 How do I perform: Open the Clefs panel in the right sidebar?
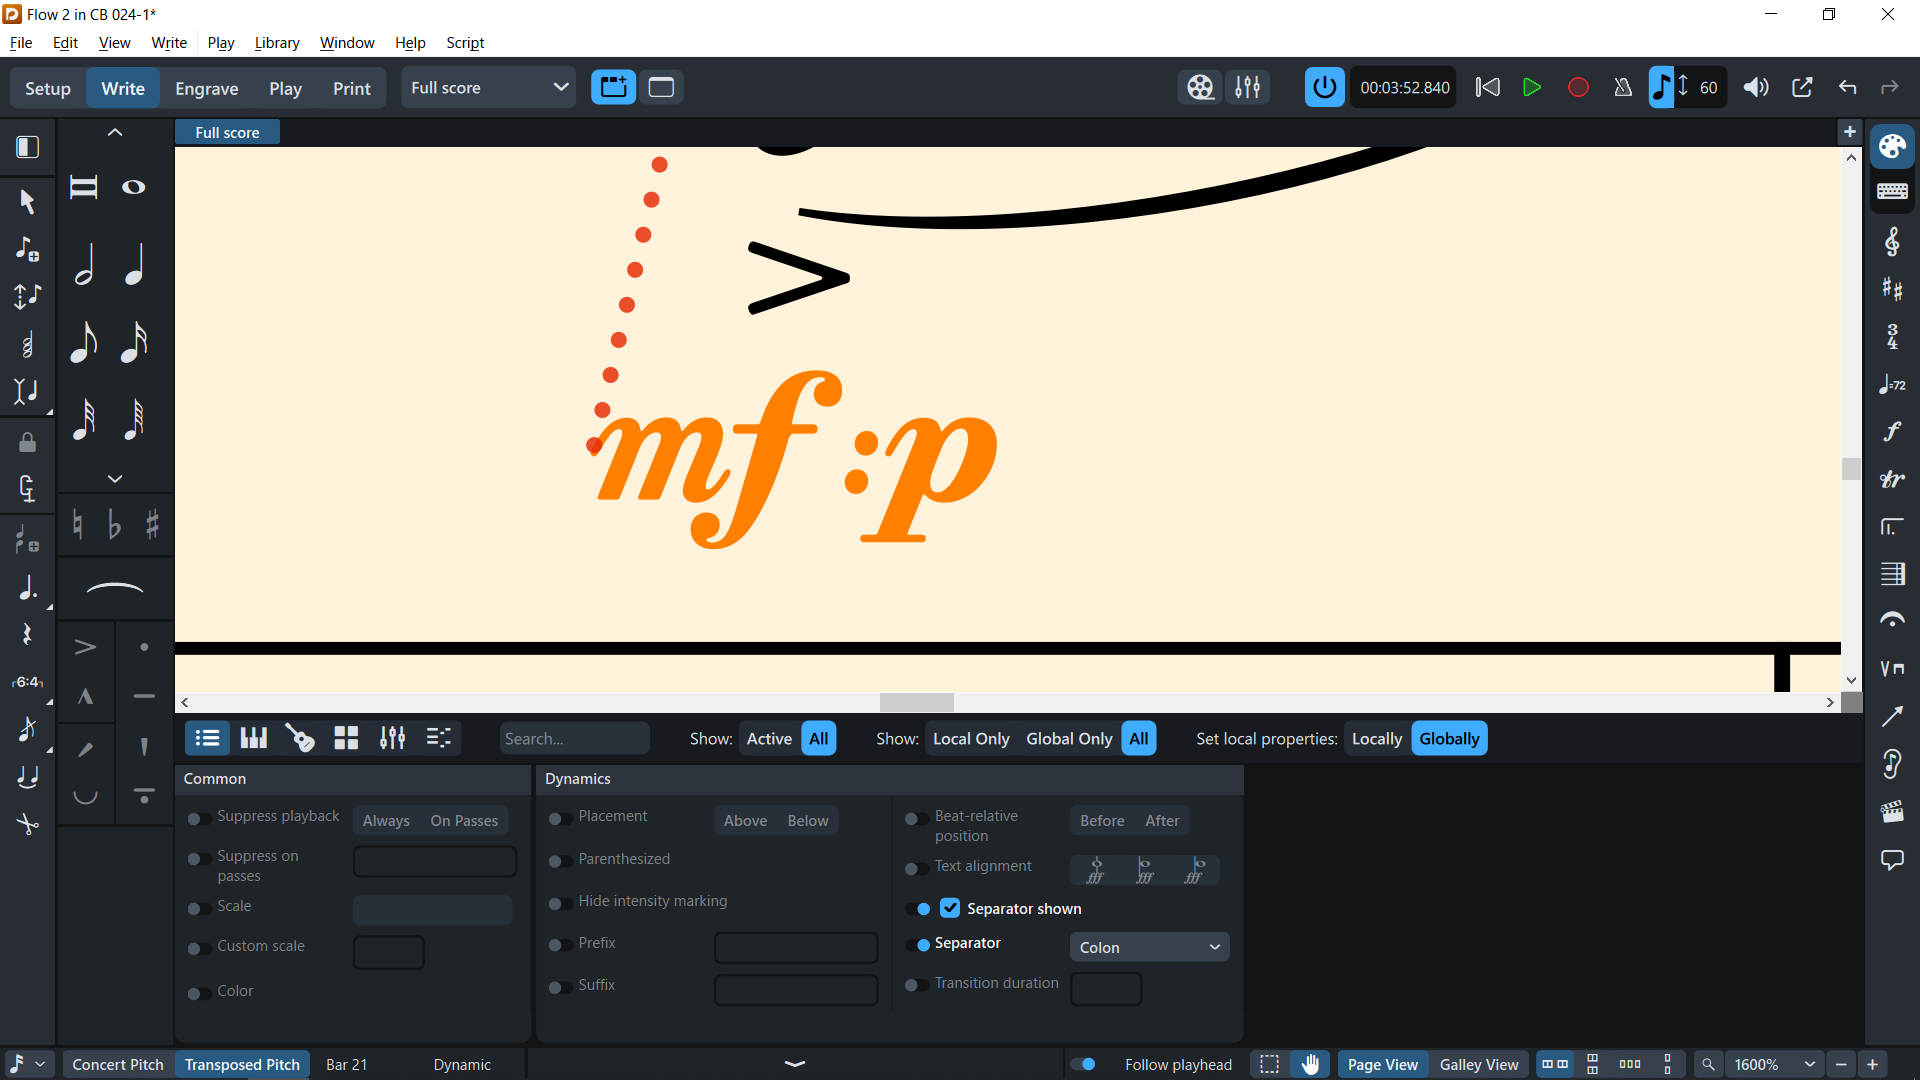(x=1893, y=241)
